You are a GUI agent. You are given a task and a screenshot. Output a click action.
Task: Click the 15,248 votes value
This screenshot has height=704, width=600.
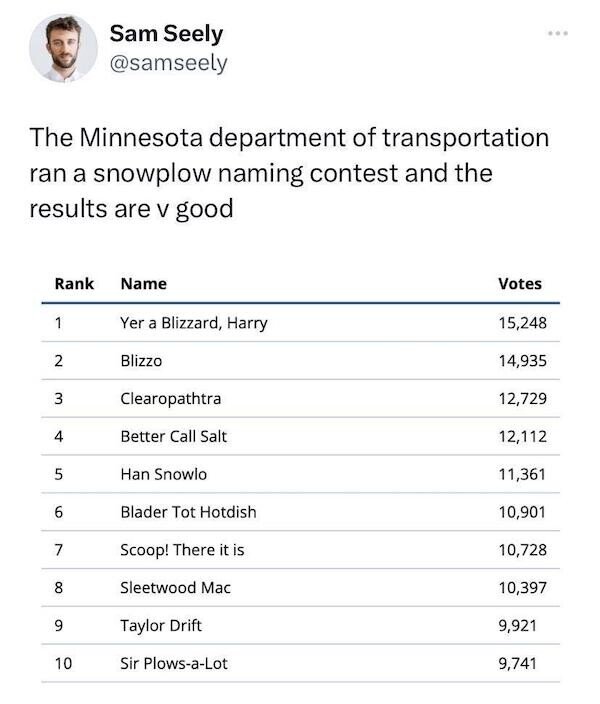pyautogui.click(x=522, y=323)
